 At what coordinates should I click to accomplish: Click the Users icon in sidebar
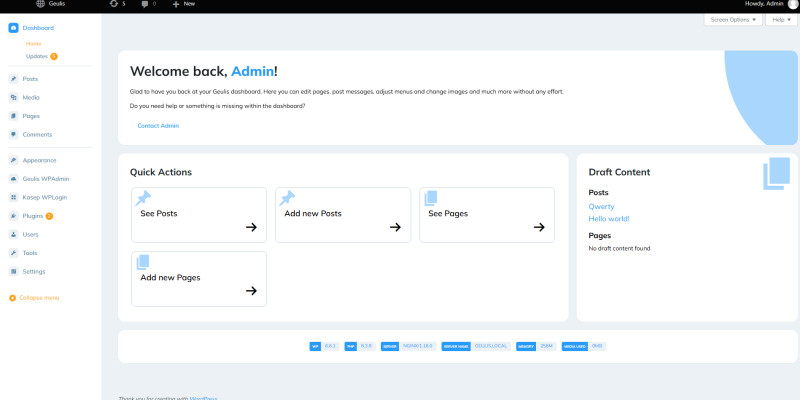click(x=13, y=234)
